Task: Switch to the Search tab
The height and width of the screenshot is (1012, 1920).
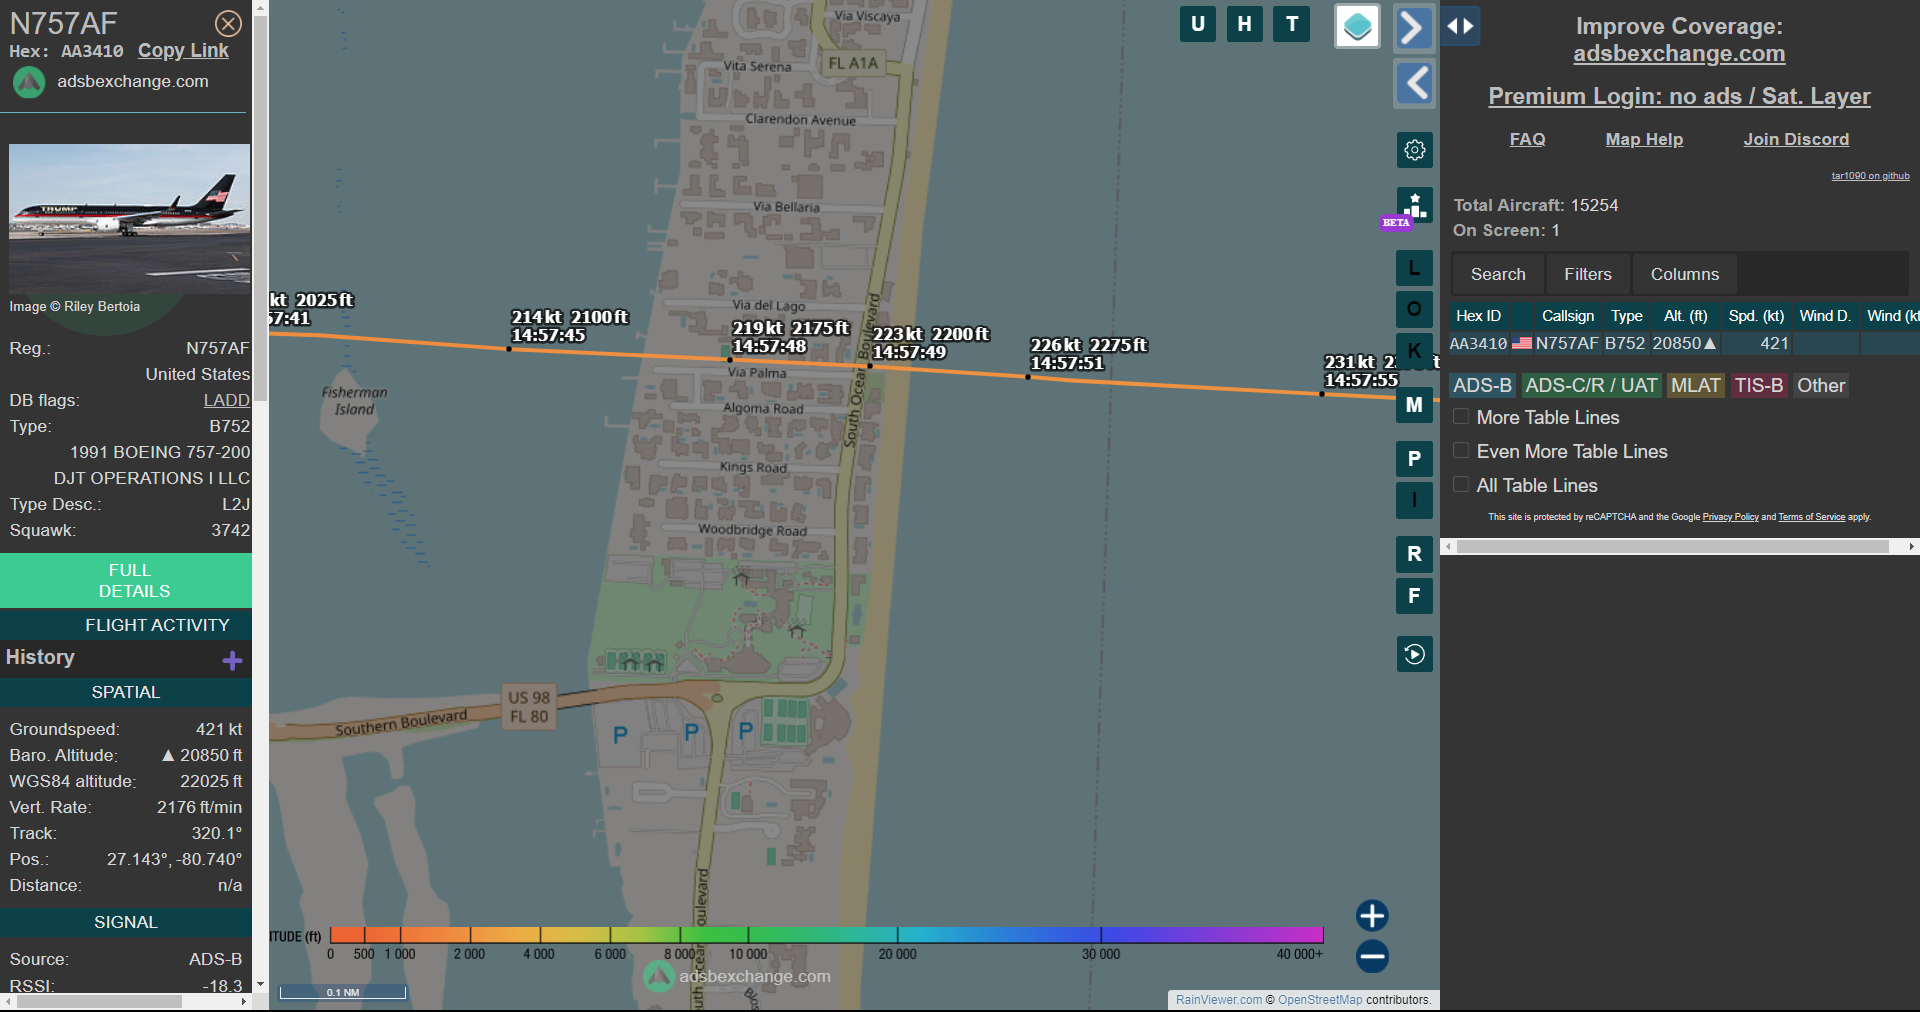Action: (x=1498, y=274)
